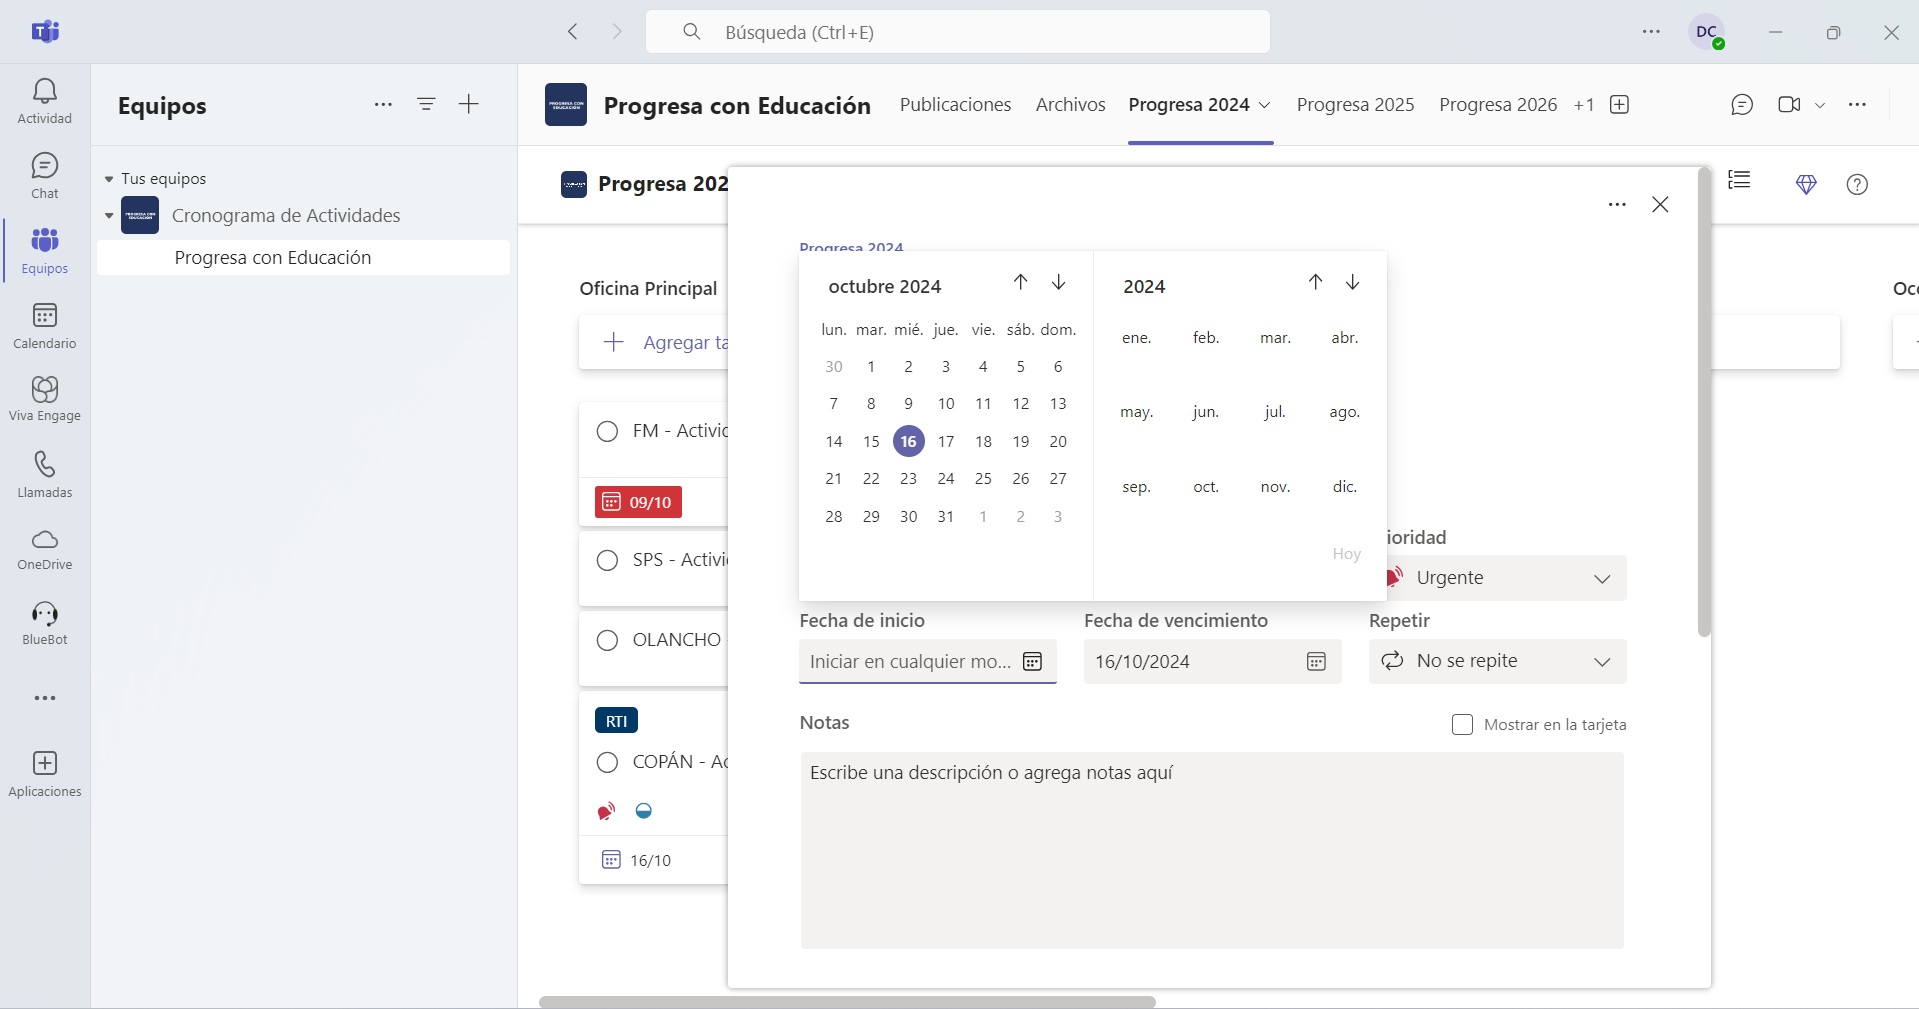Viewport: 1919px width, 1009px height.
Task: Click the octubre 2024 header
Action: tap(885, 286)
